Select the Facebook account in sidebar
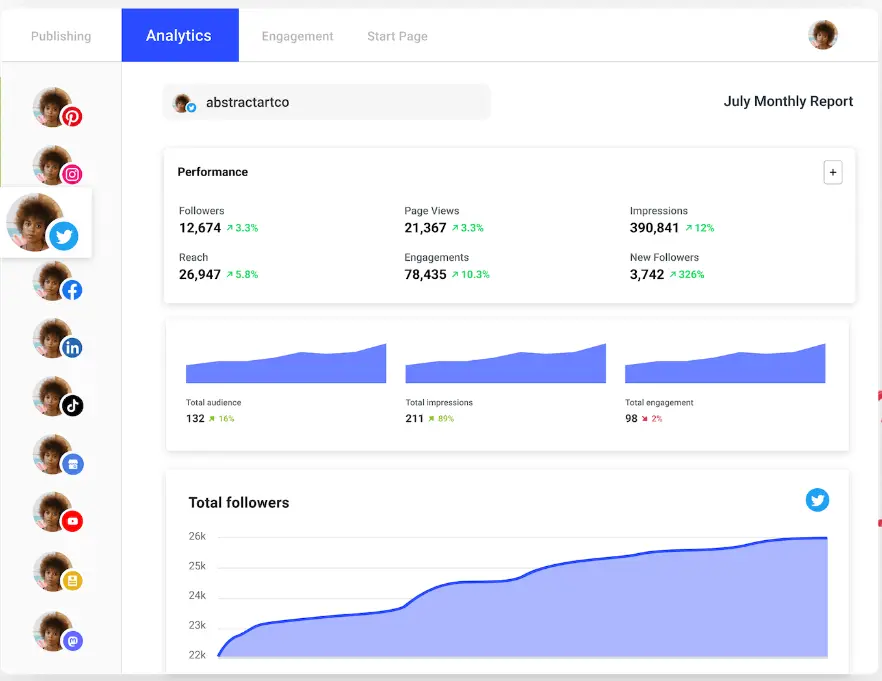Screen dimensions: 882x681 56,282
